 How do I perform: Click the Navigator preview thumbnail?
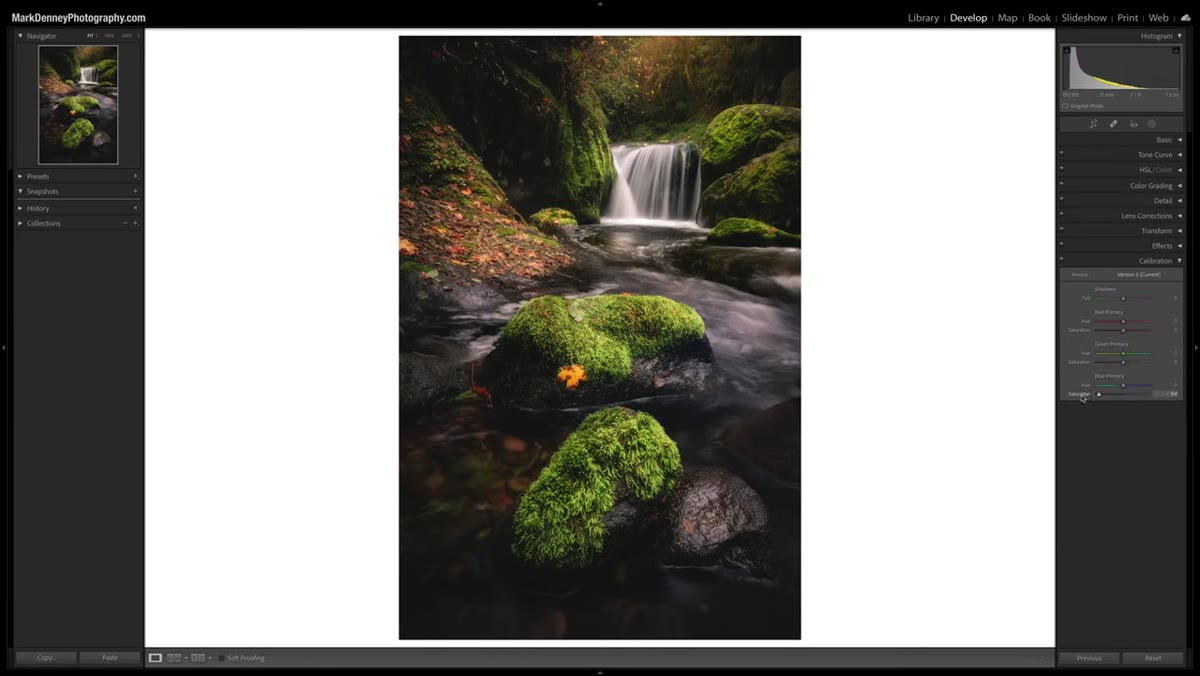click(x=78, y=104)
